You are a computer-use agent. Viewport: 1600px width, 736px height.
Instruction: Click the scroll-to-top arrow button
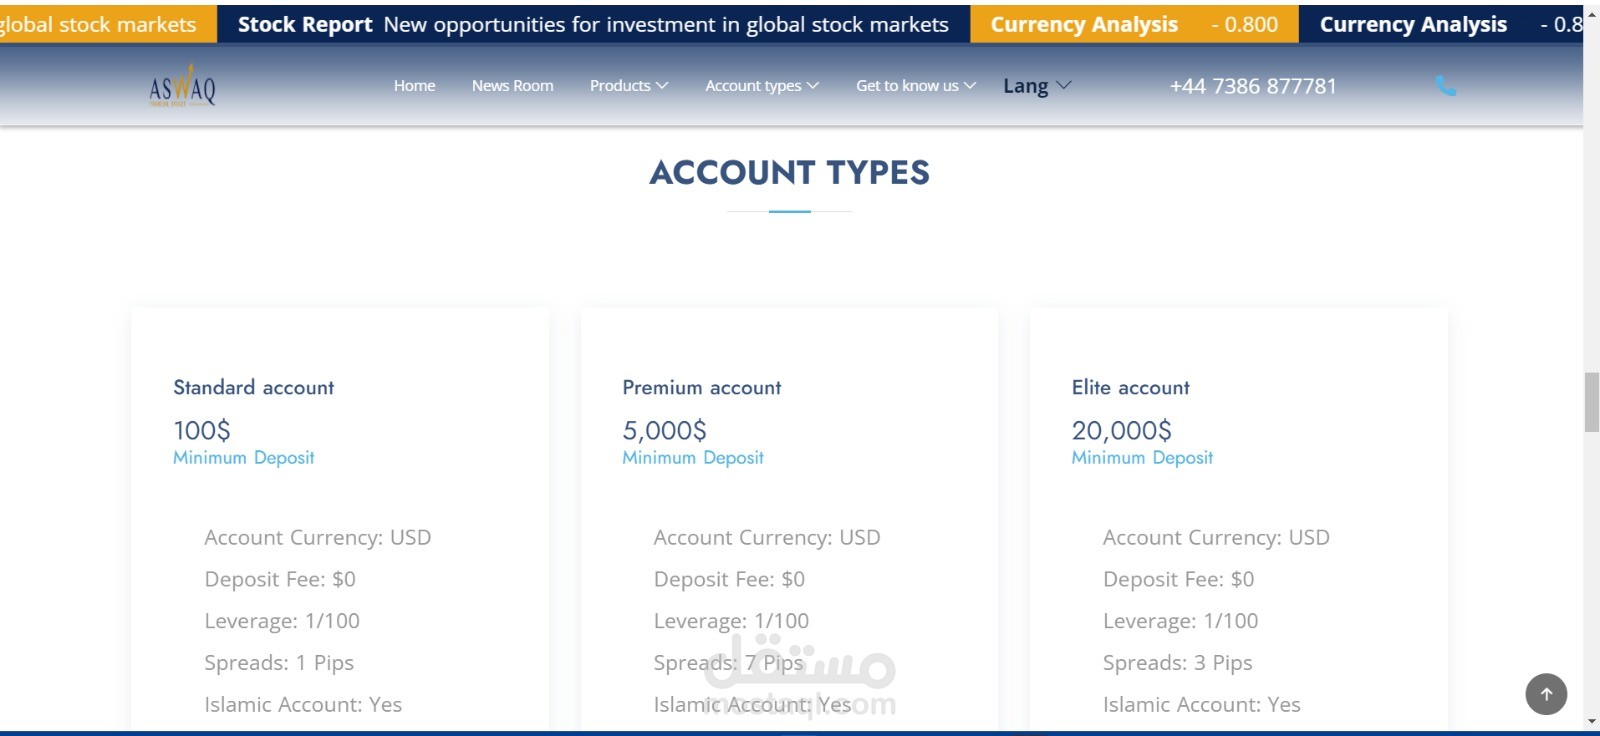[1546, 694]
